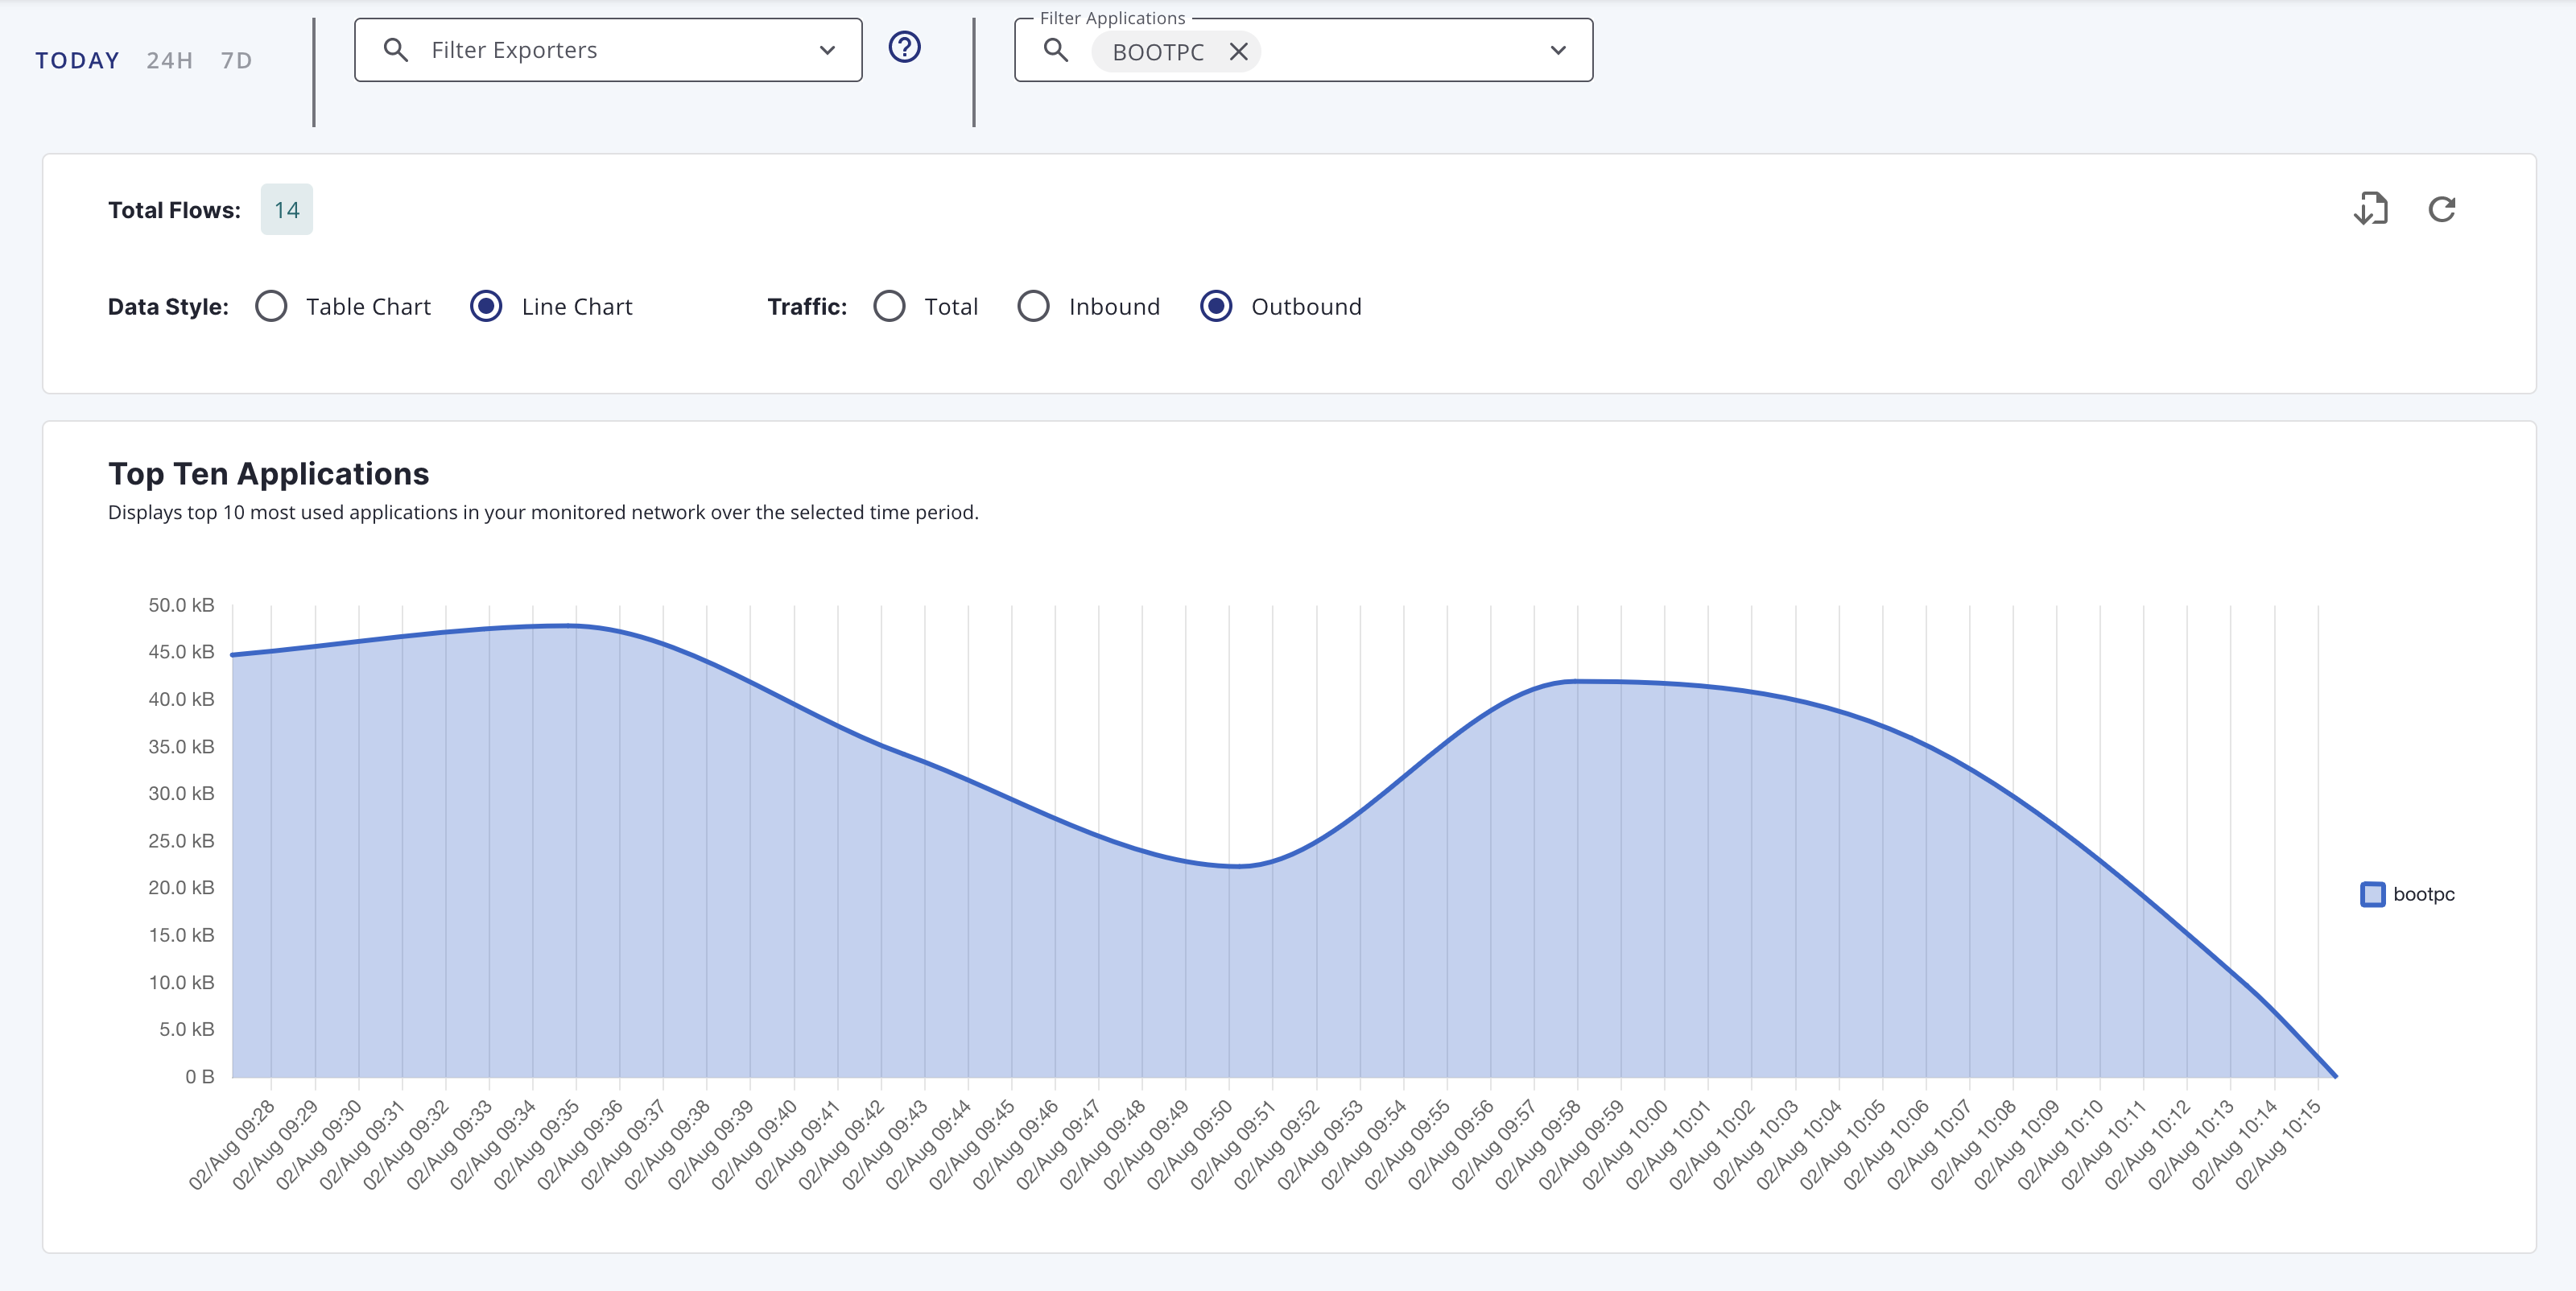Viewport: 2576px width, 1291px height.
Task: Click the 02/Aug 09:50 time label
Action: 1189,1145
